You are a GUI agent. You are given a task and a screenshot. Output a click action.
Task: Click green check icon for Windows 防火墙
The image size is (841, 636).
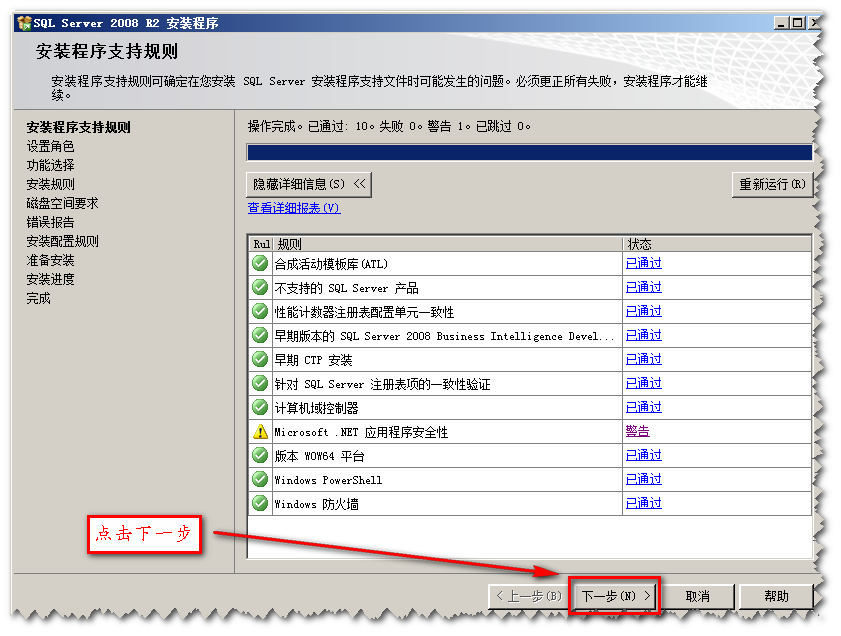[260, 503]
